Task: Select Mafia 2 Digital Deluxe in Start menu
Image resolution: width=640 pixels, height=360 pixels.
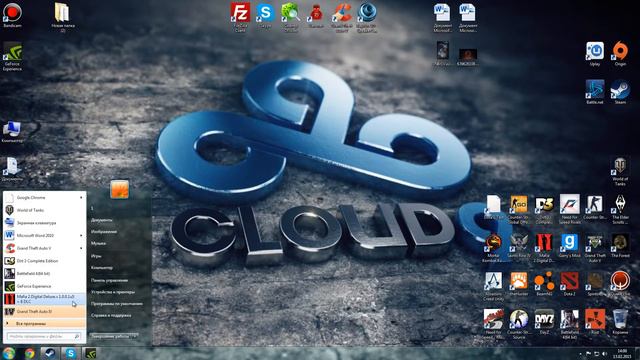Action: click(44, 299)
